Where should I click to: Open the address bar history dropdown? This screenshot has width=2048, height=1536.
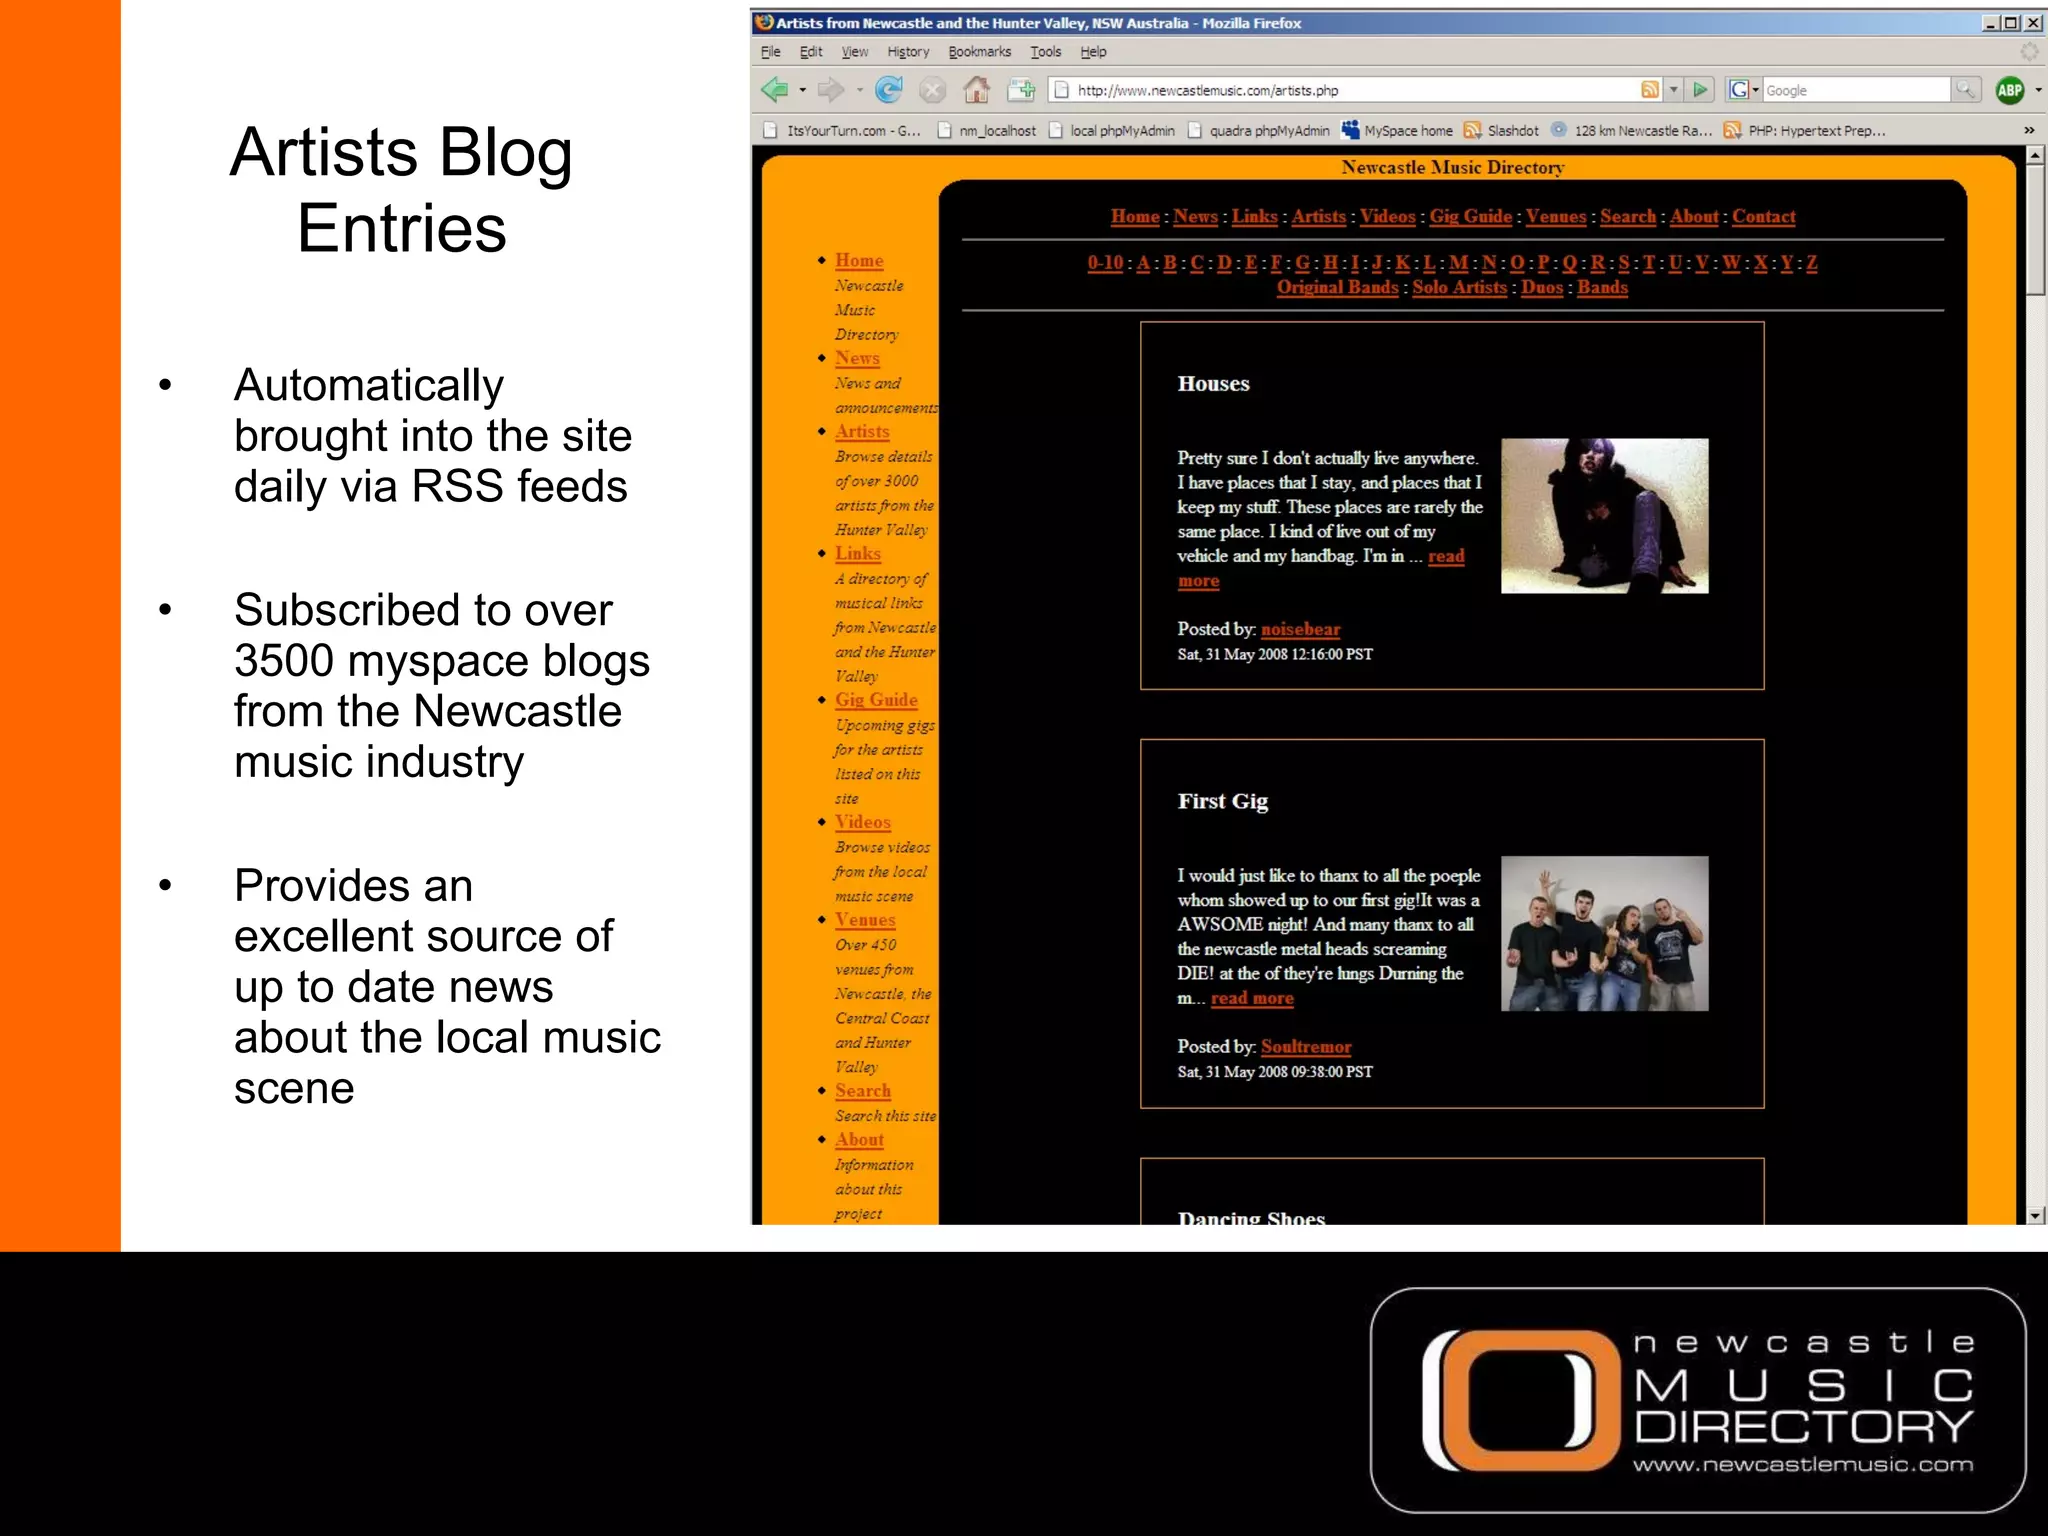tap(1673, 90)
